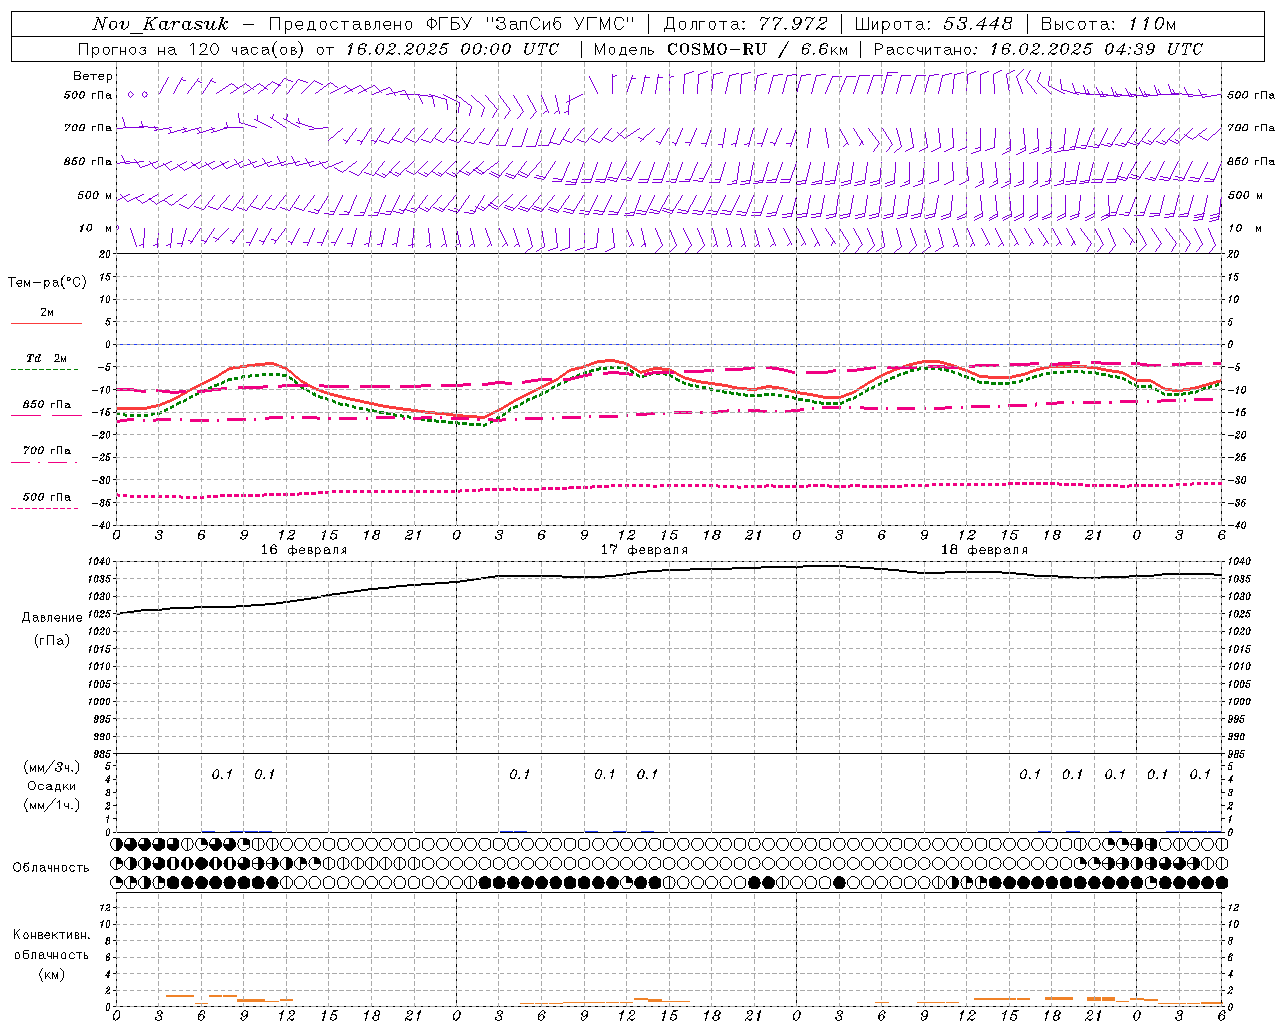
Task: Click the Долгота: 77.972 longitude value
Action: (745, 24)
